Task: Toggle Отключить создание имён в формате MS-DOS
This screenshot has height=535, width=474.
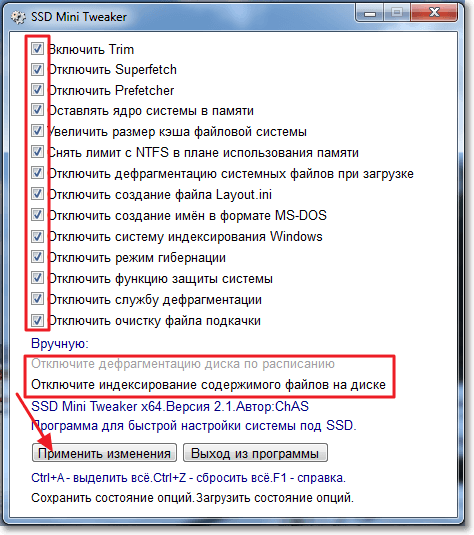Action: coord(37,215)
